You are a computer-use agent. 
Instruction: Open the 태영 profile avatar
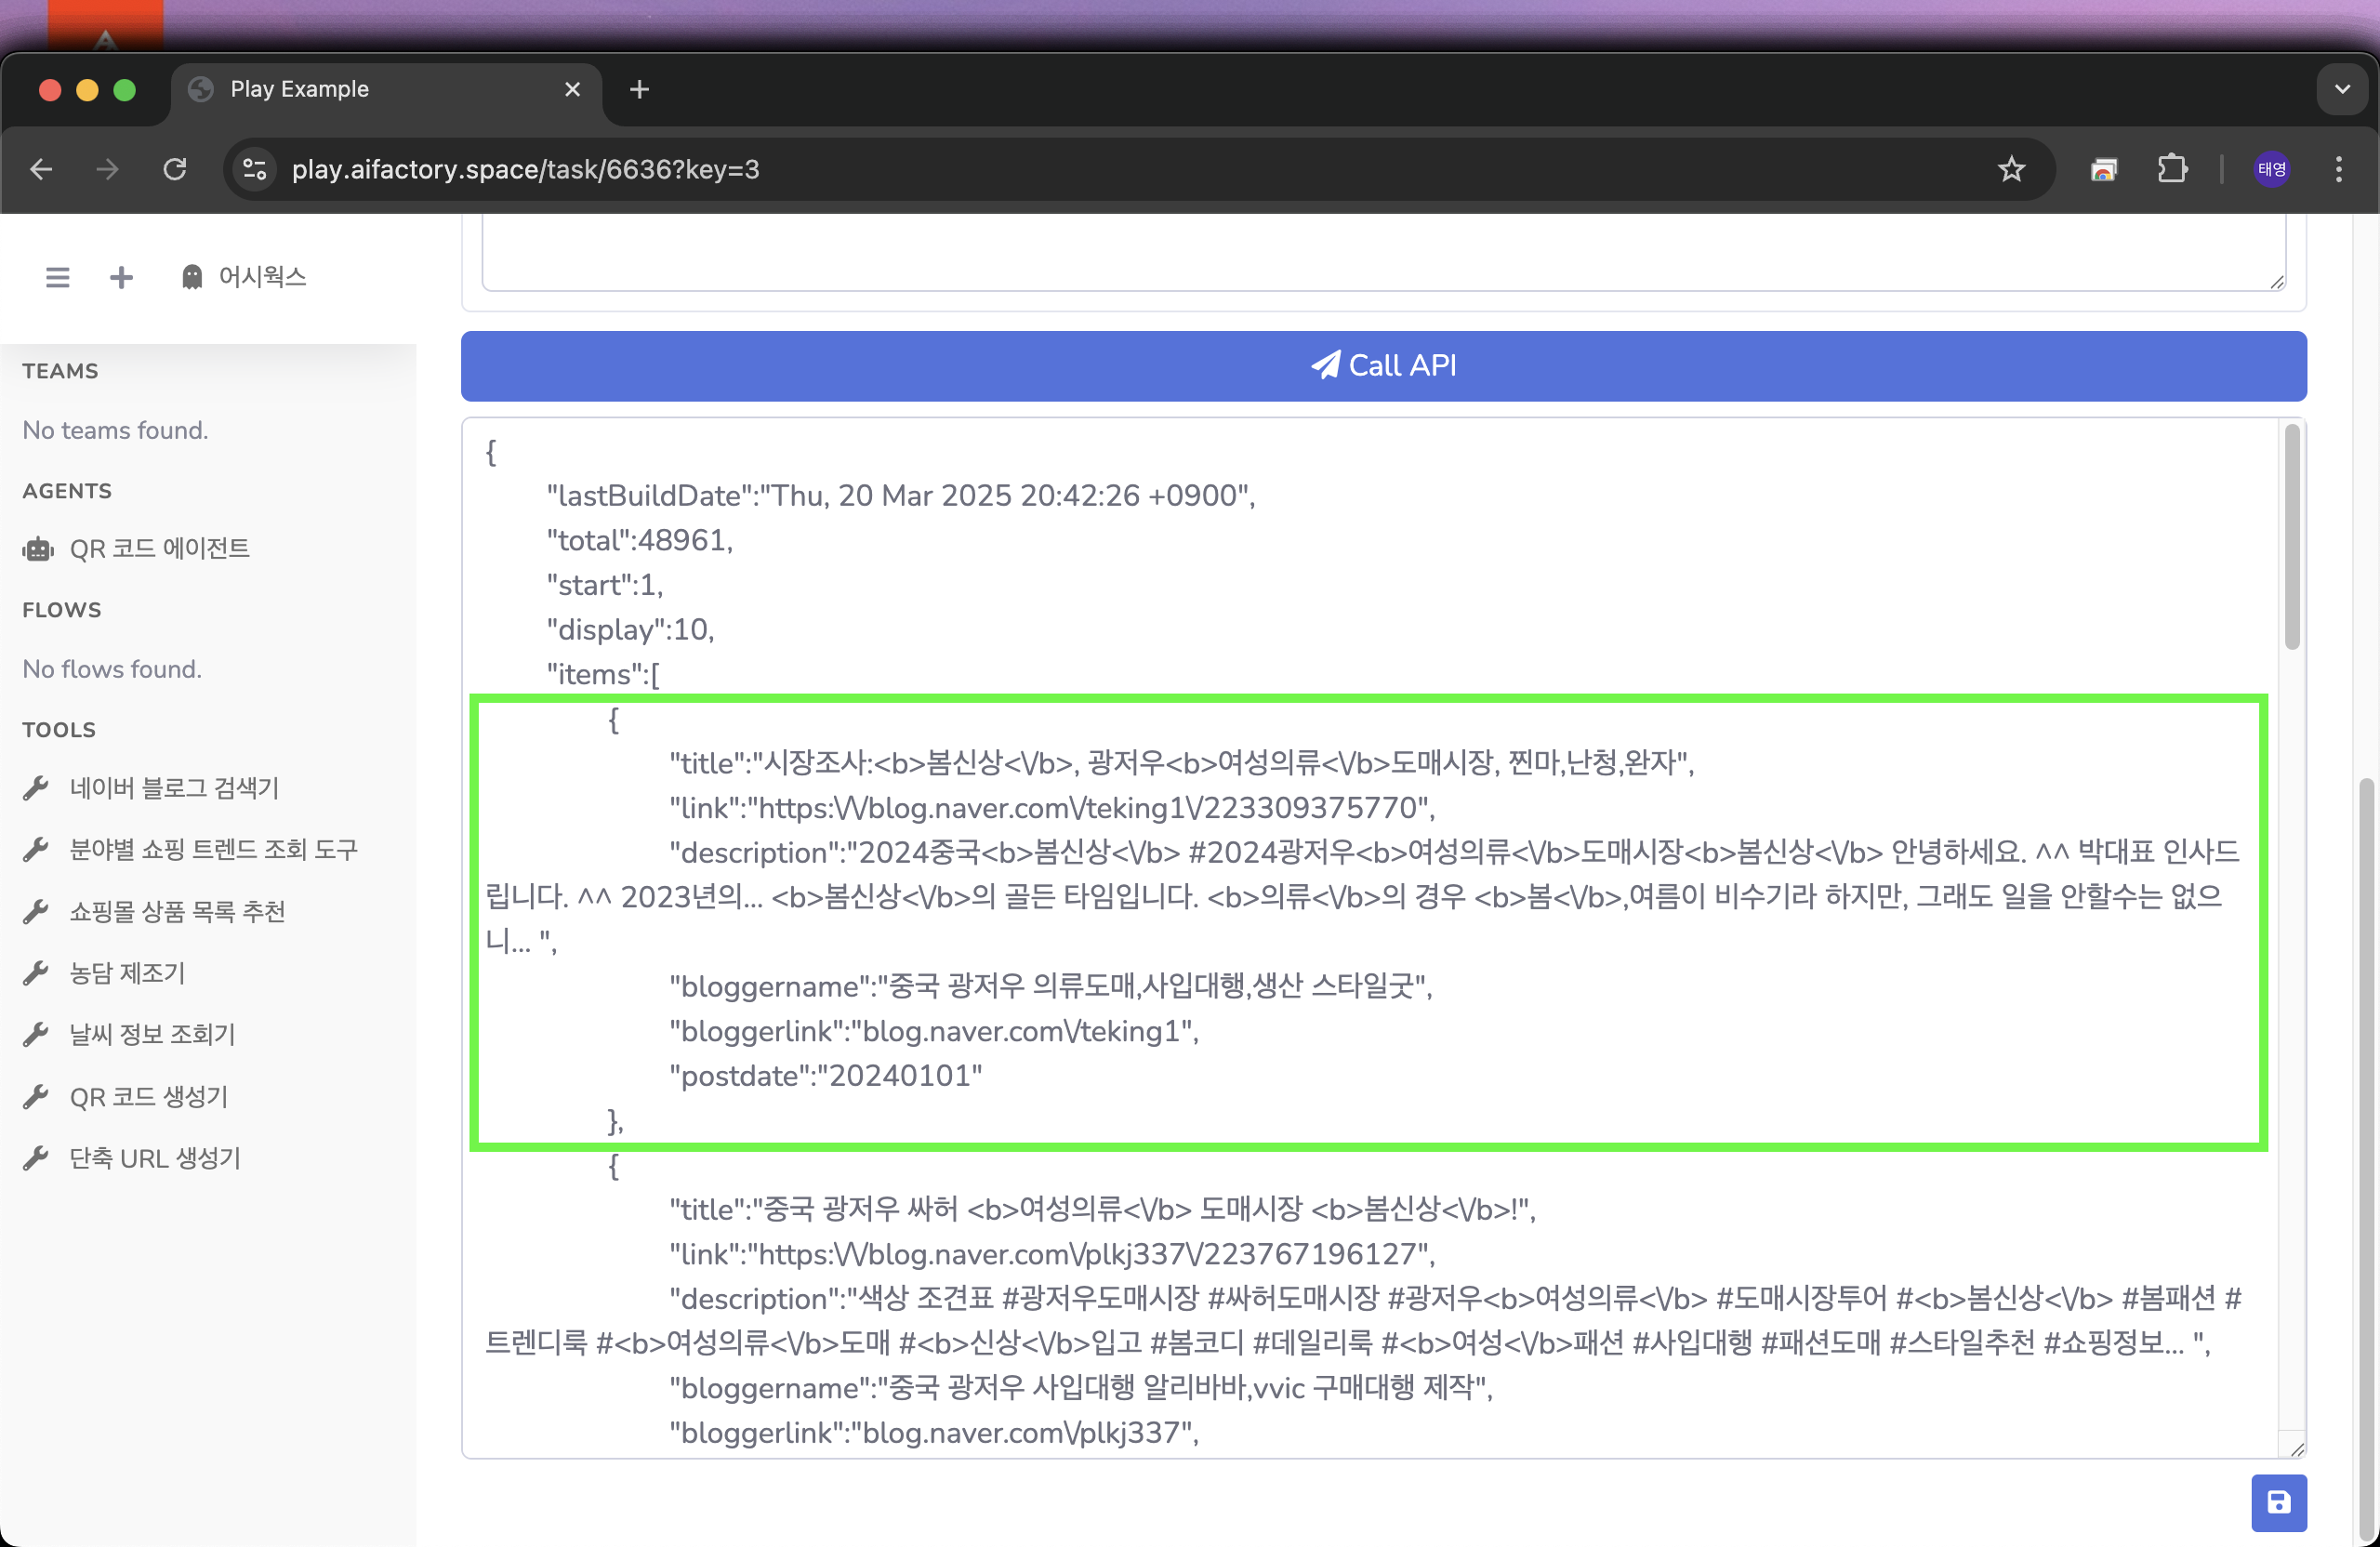click(x=2271, y=169)
